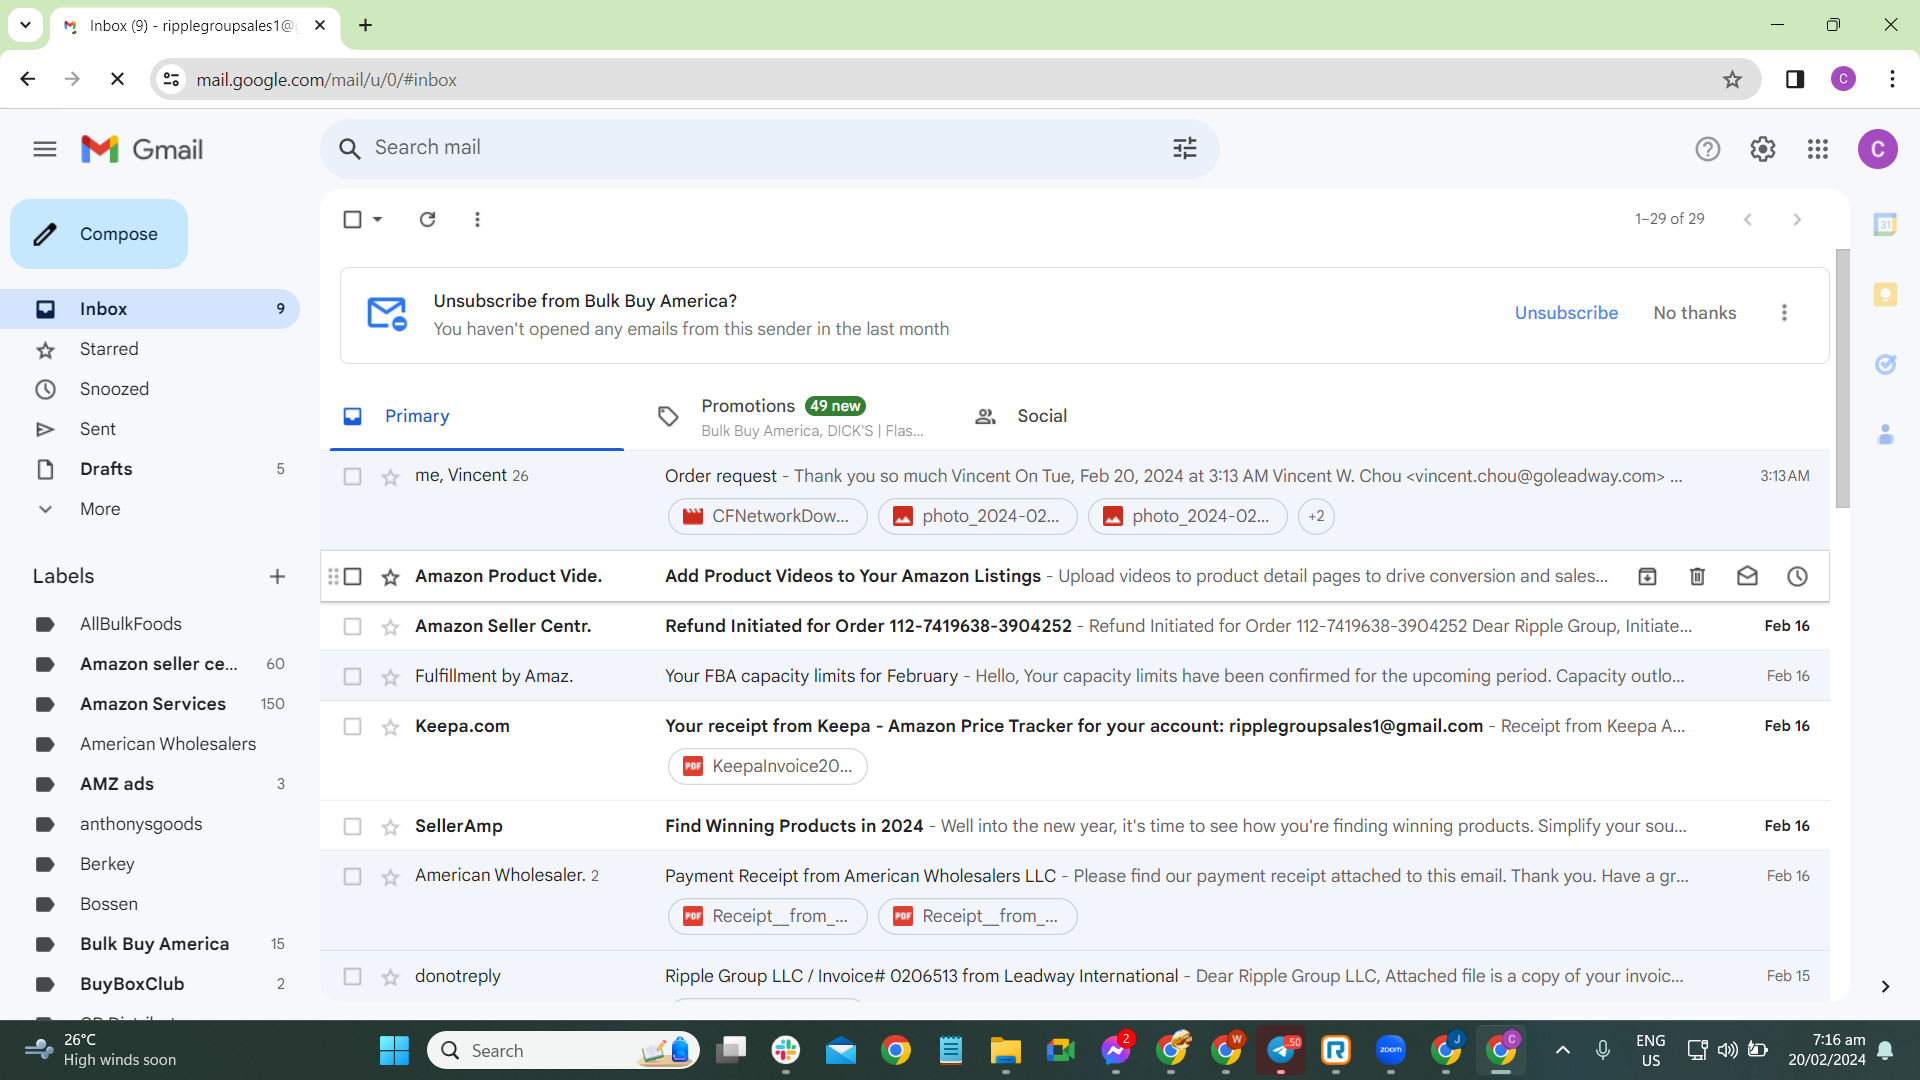Mark Amazon Product Videos email as read
The height and width of the screenshot is (1080, 1920).
(1747, 576)
